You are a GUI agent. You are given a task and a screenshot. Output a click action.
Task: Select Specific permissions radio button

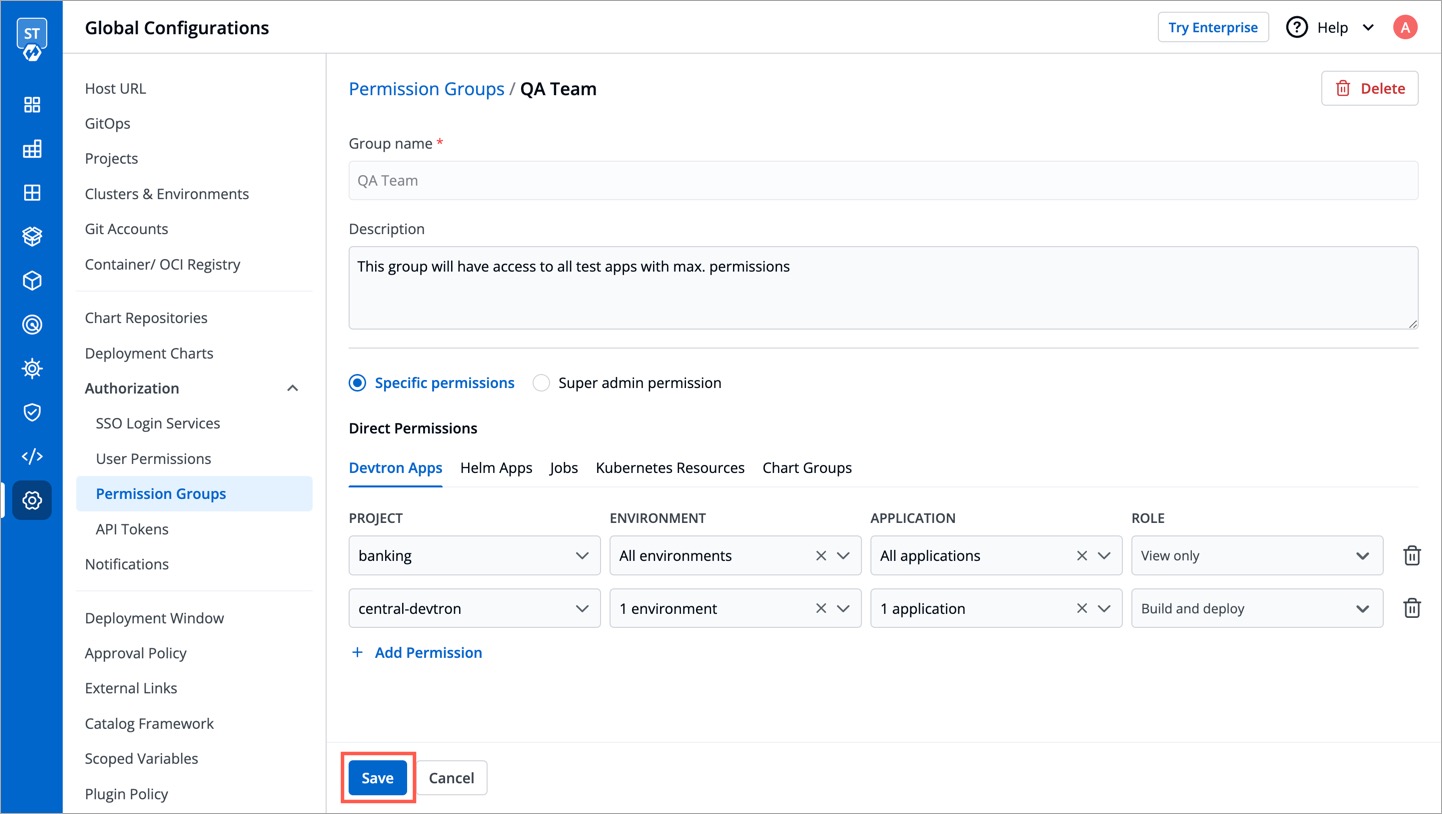[357, 383]
